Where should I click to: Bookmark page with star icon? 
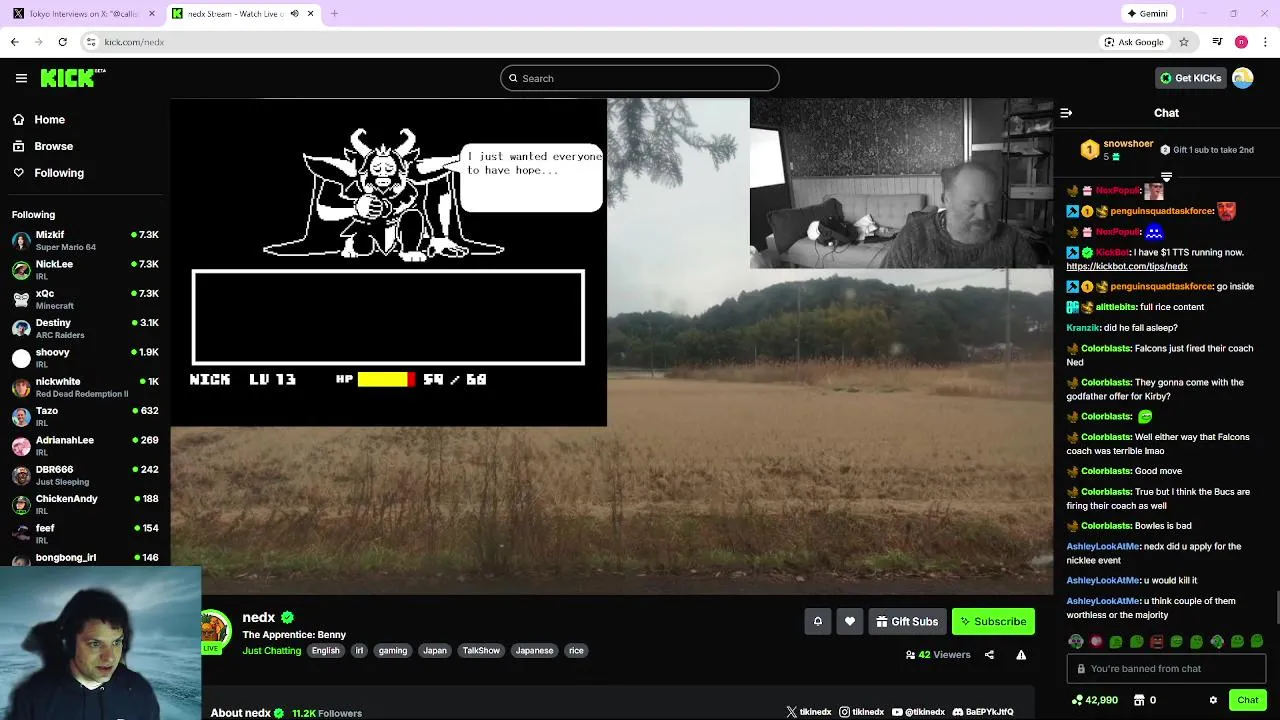1184,42
